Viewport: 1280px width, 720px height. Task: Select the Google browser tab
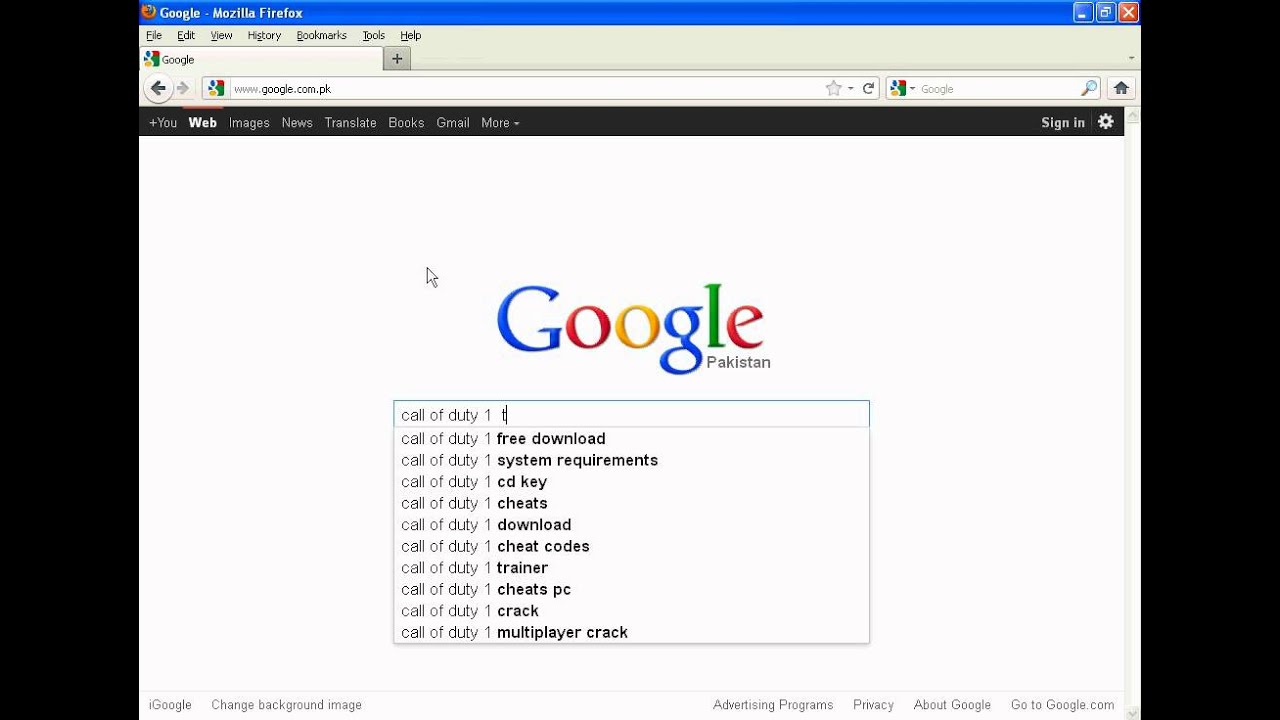(x=261, y=59)
